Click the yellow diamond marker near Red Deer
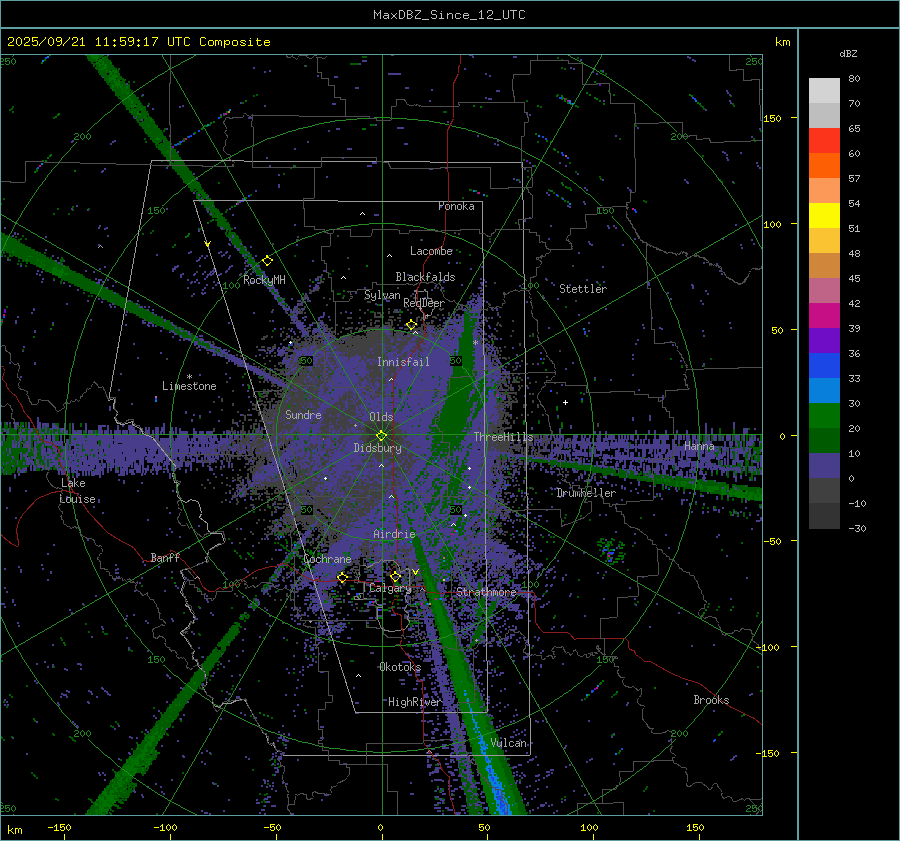The width and height of the screenshot is (900, 841). [411, 325]
